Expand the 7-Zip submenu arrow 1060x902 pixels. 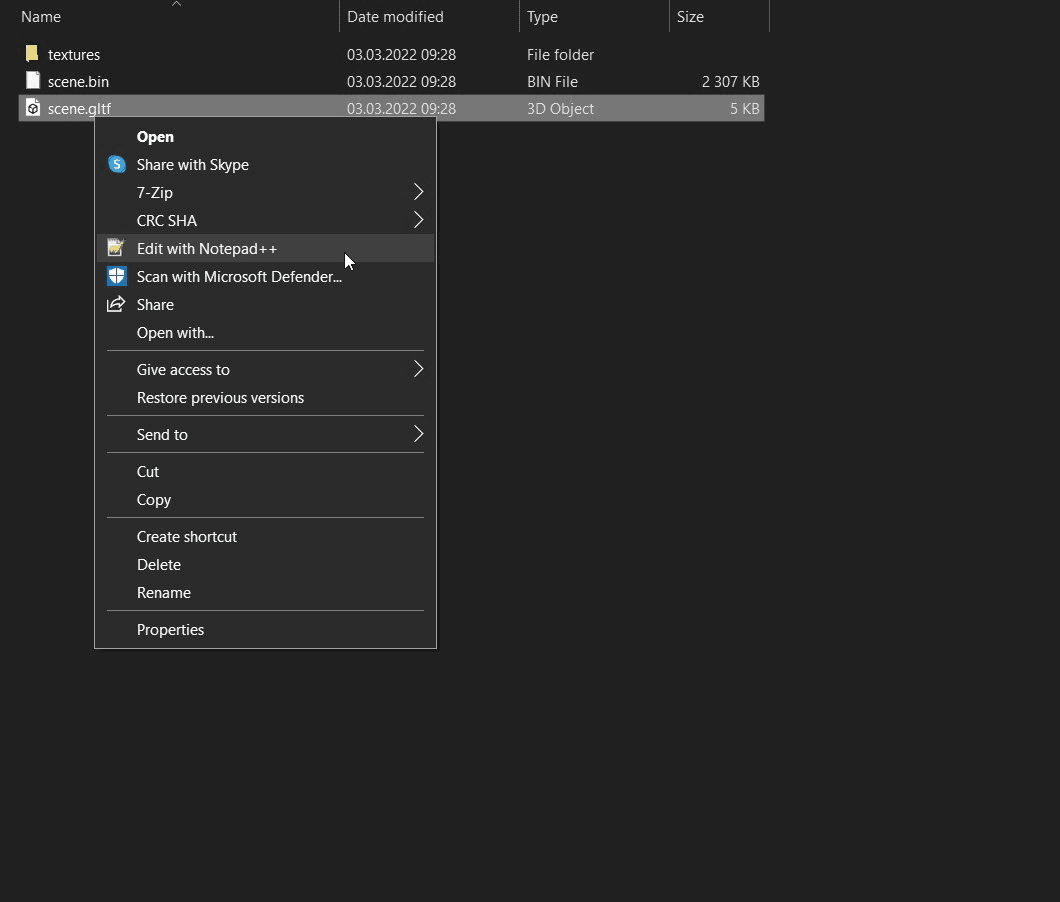pos(418,192)
